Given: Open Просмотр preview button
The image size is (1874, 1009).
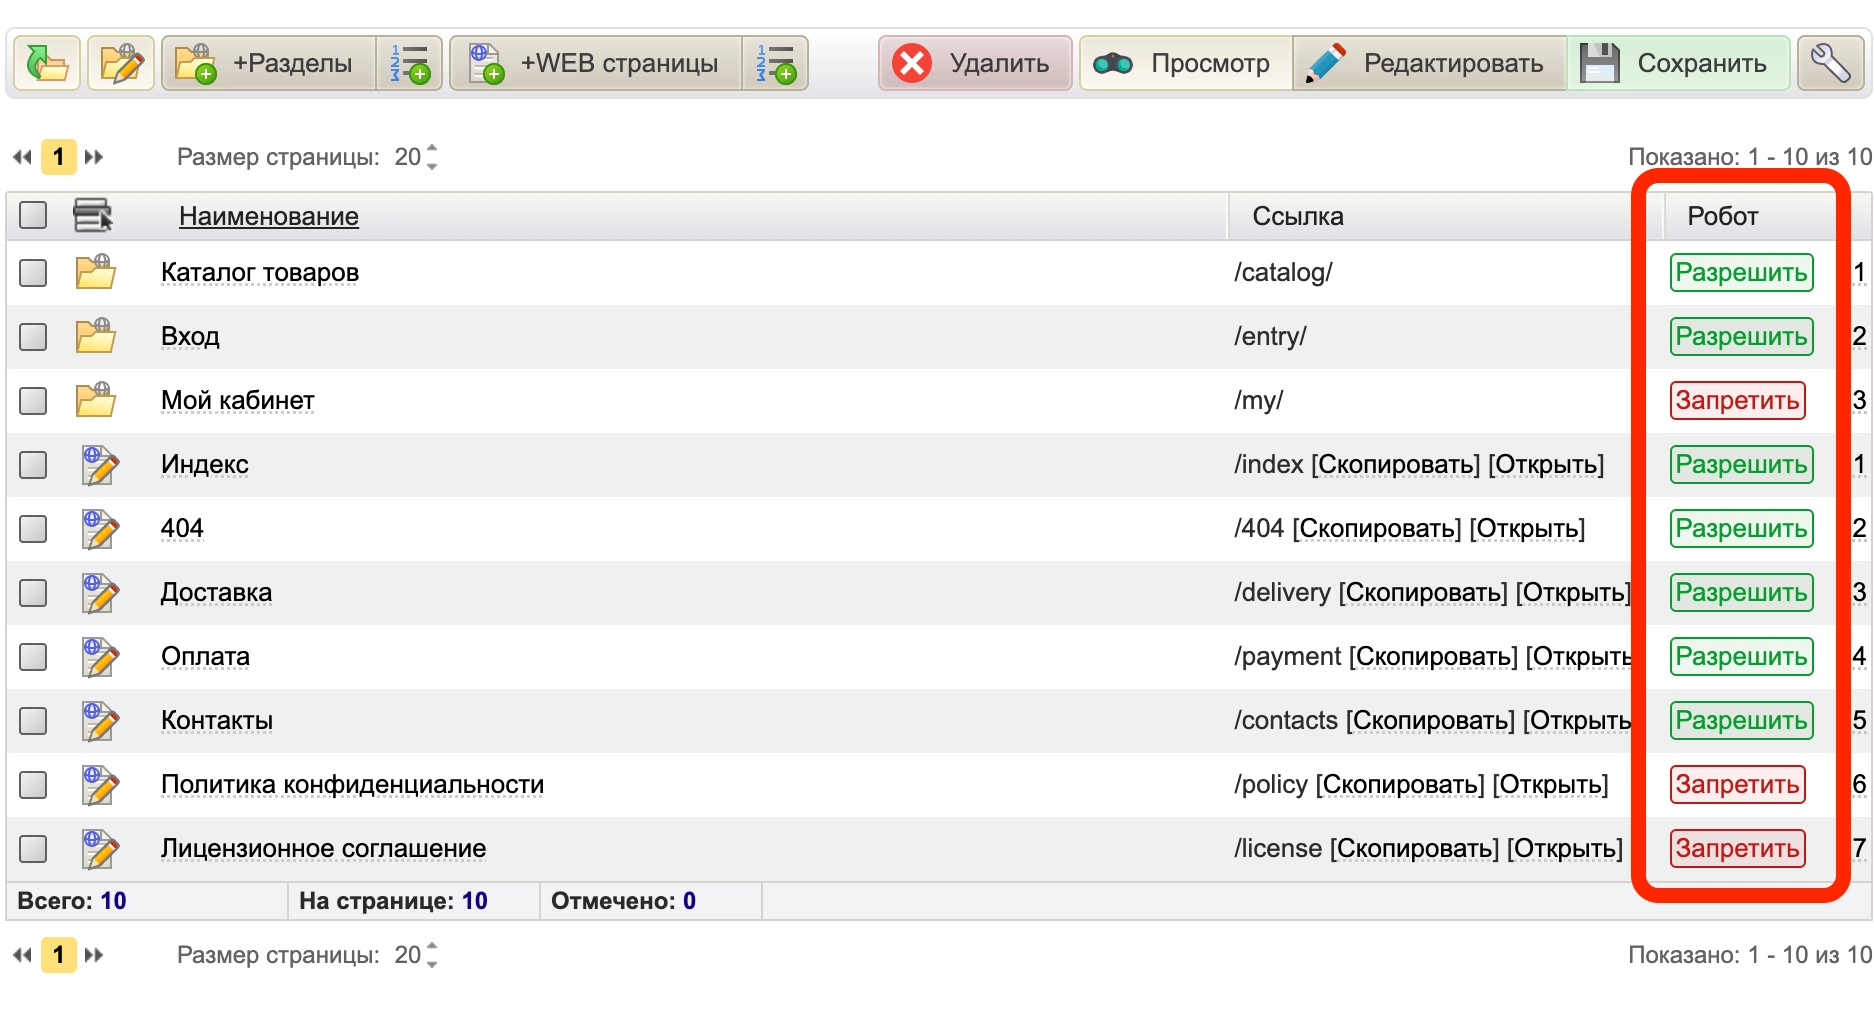Looking at the screenshot, I should [1186, 63].
